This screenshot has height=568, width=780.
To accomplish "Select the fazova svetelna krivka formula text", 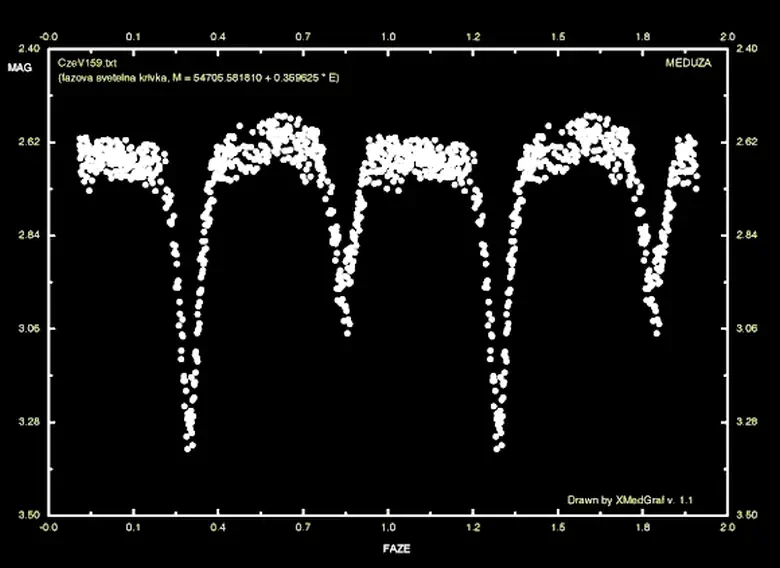I will 198,76.
